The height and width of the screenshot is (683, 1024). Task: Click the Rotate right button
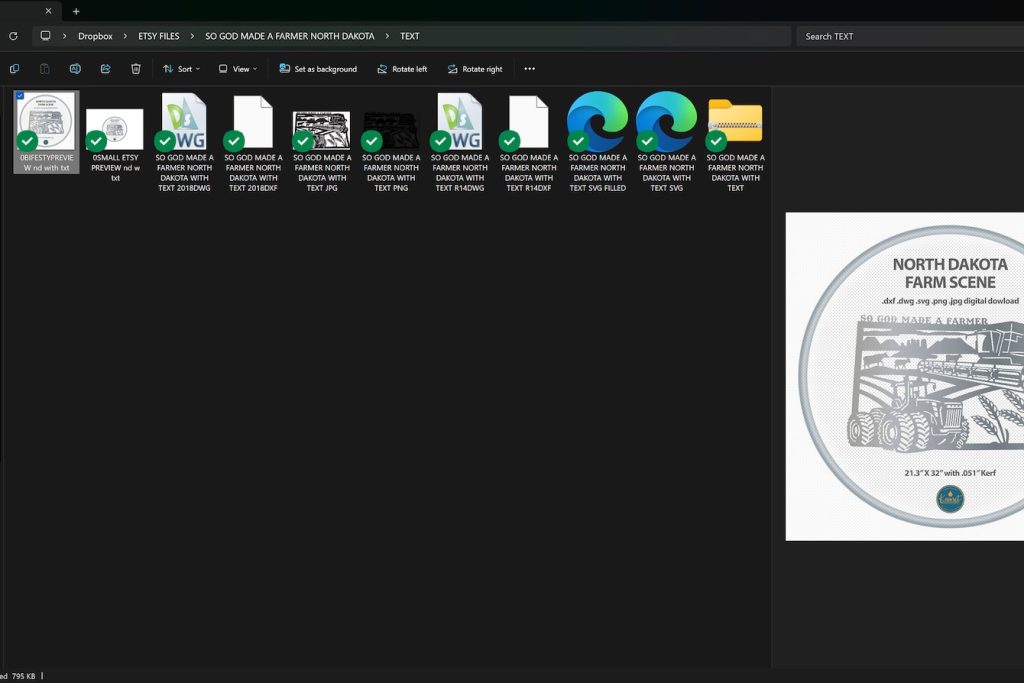(x=474, y=69)
